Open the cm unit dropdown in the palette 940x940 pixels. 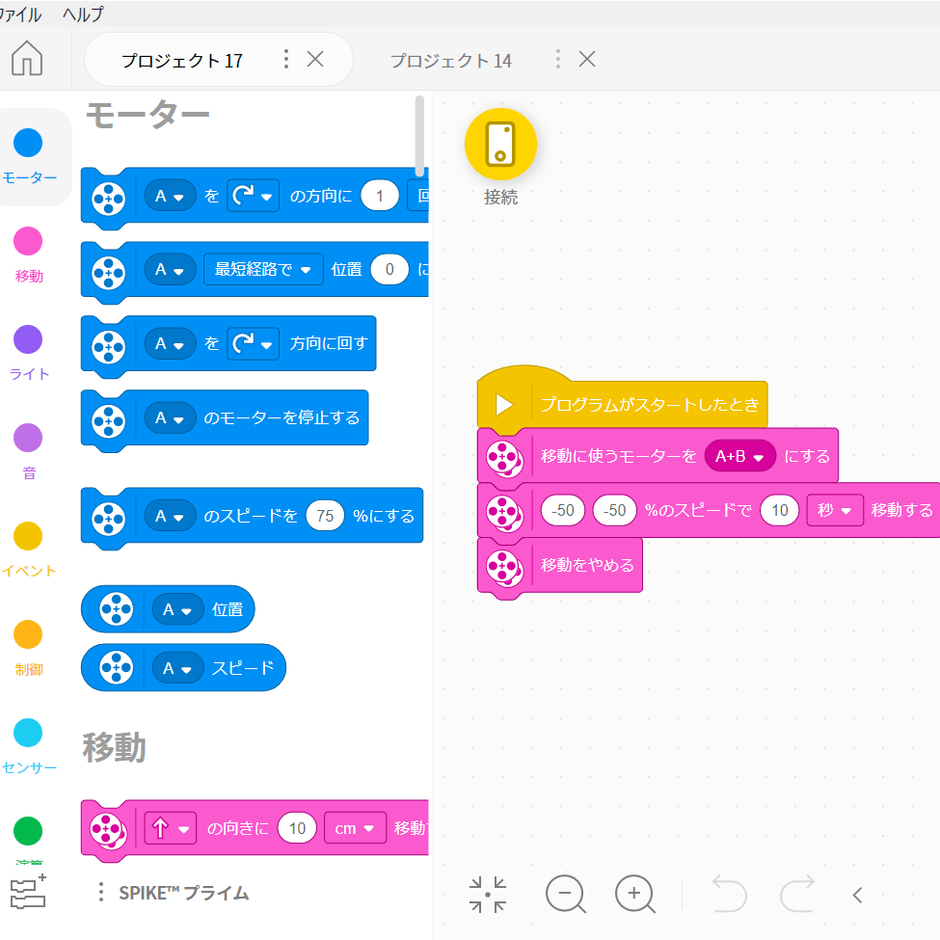click(x=355, y=828)
